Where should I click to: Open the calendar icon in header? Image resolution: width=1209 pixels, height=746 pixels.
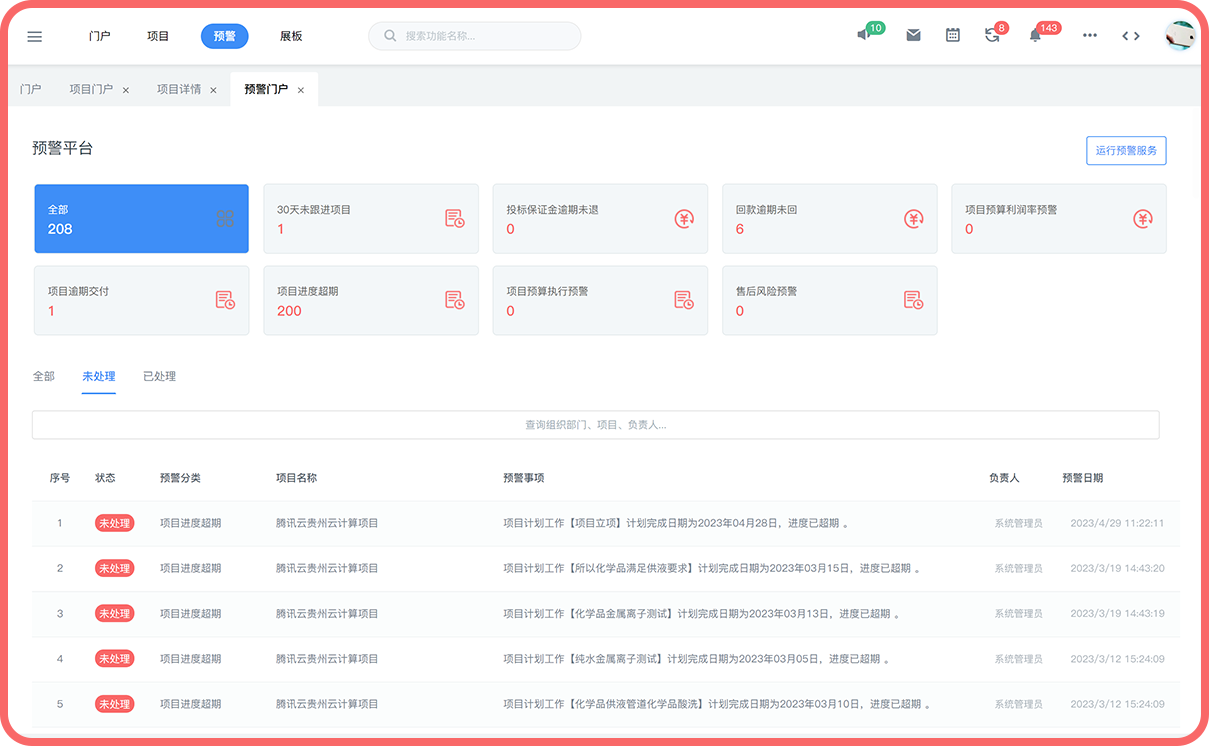tap(953, 35)
